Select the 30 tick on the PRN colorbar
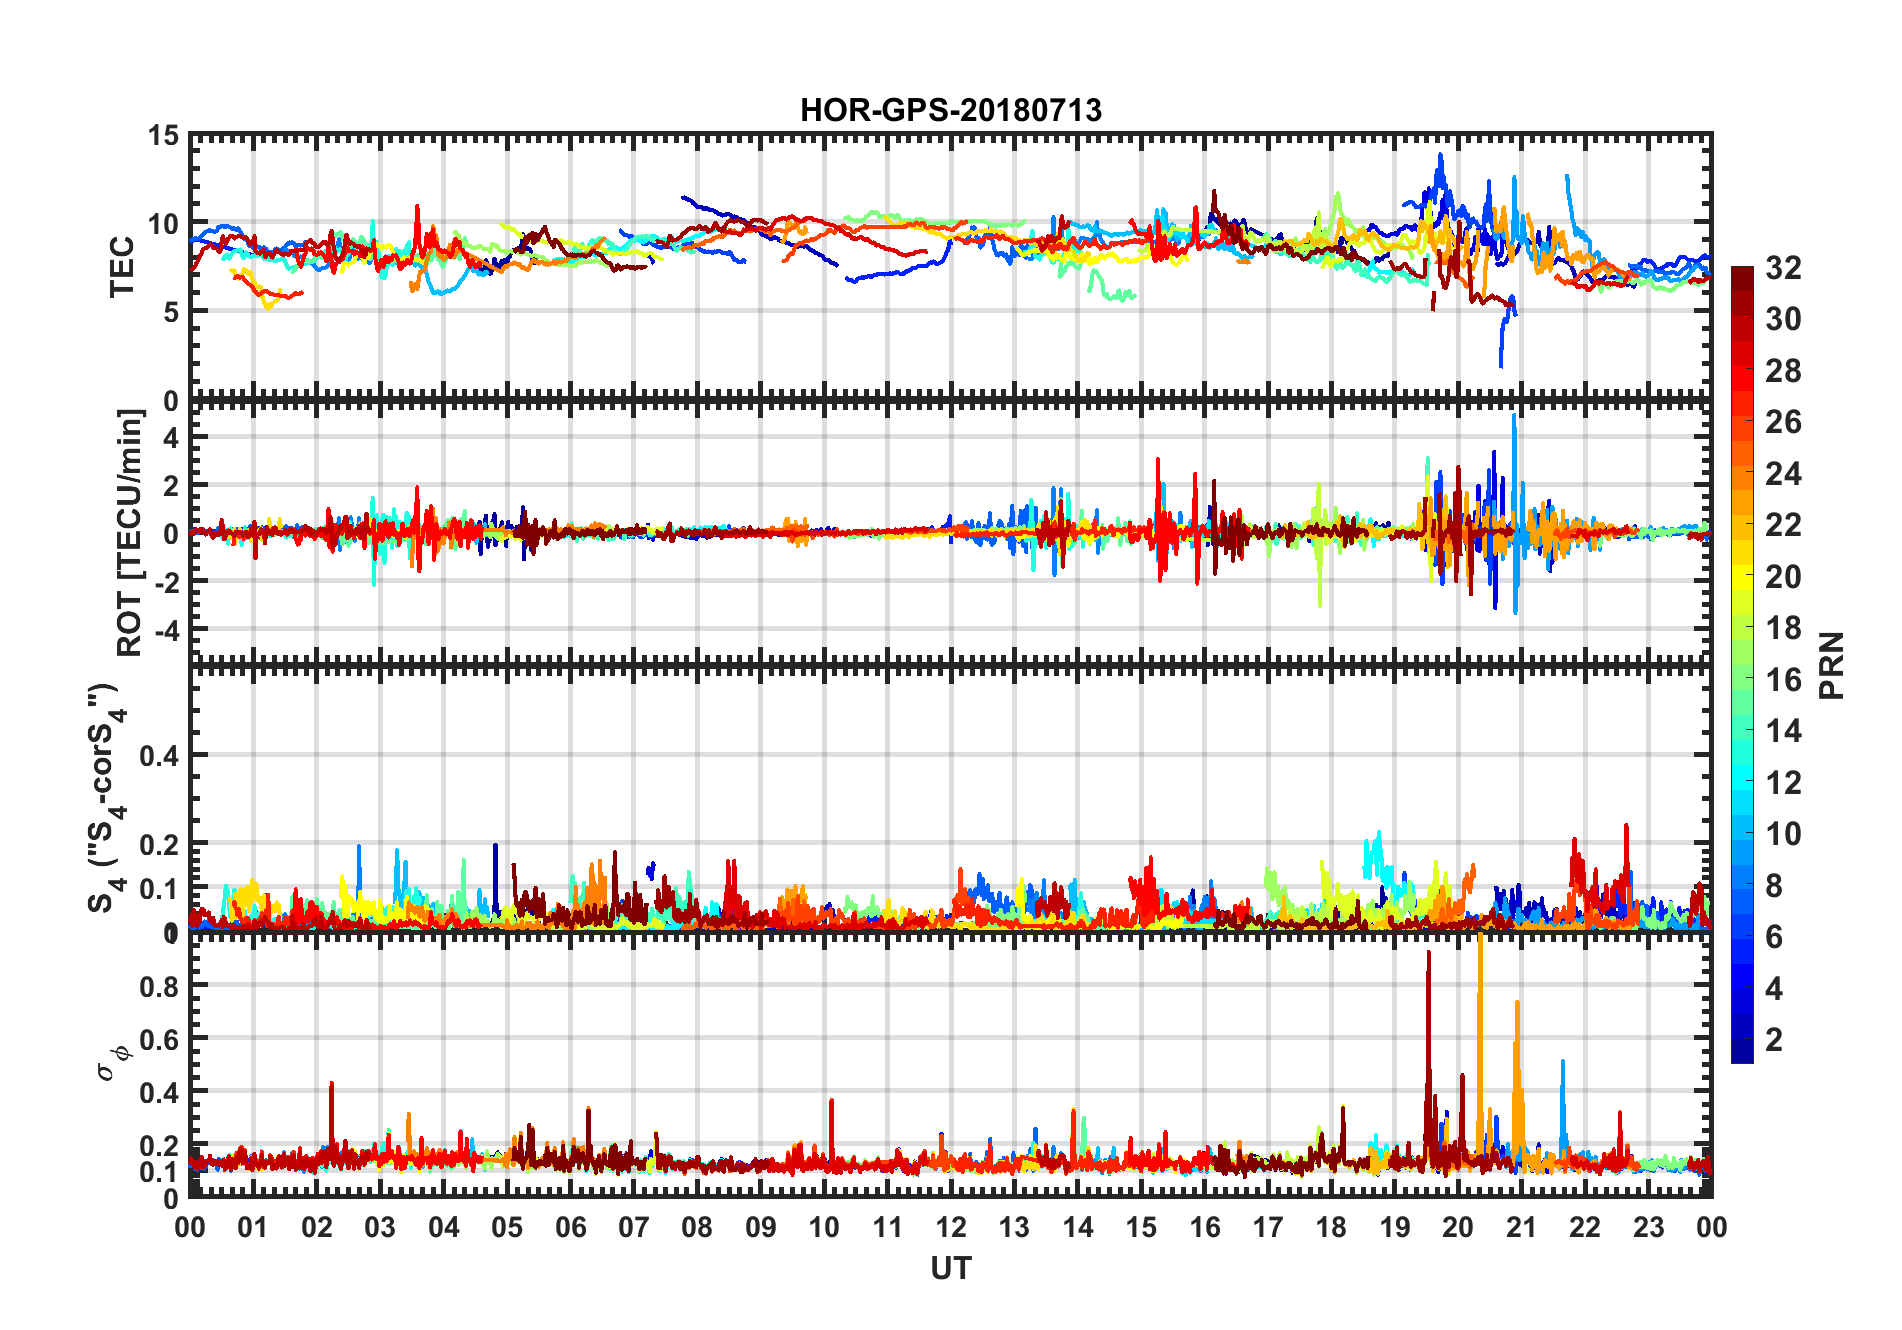Screen dimensions: 1902x1330 (1783, 319)
